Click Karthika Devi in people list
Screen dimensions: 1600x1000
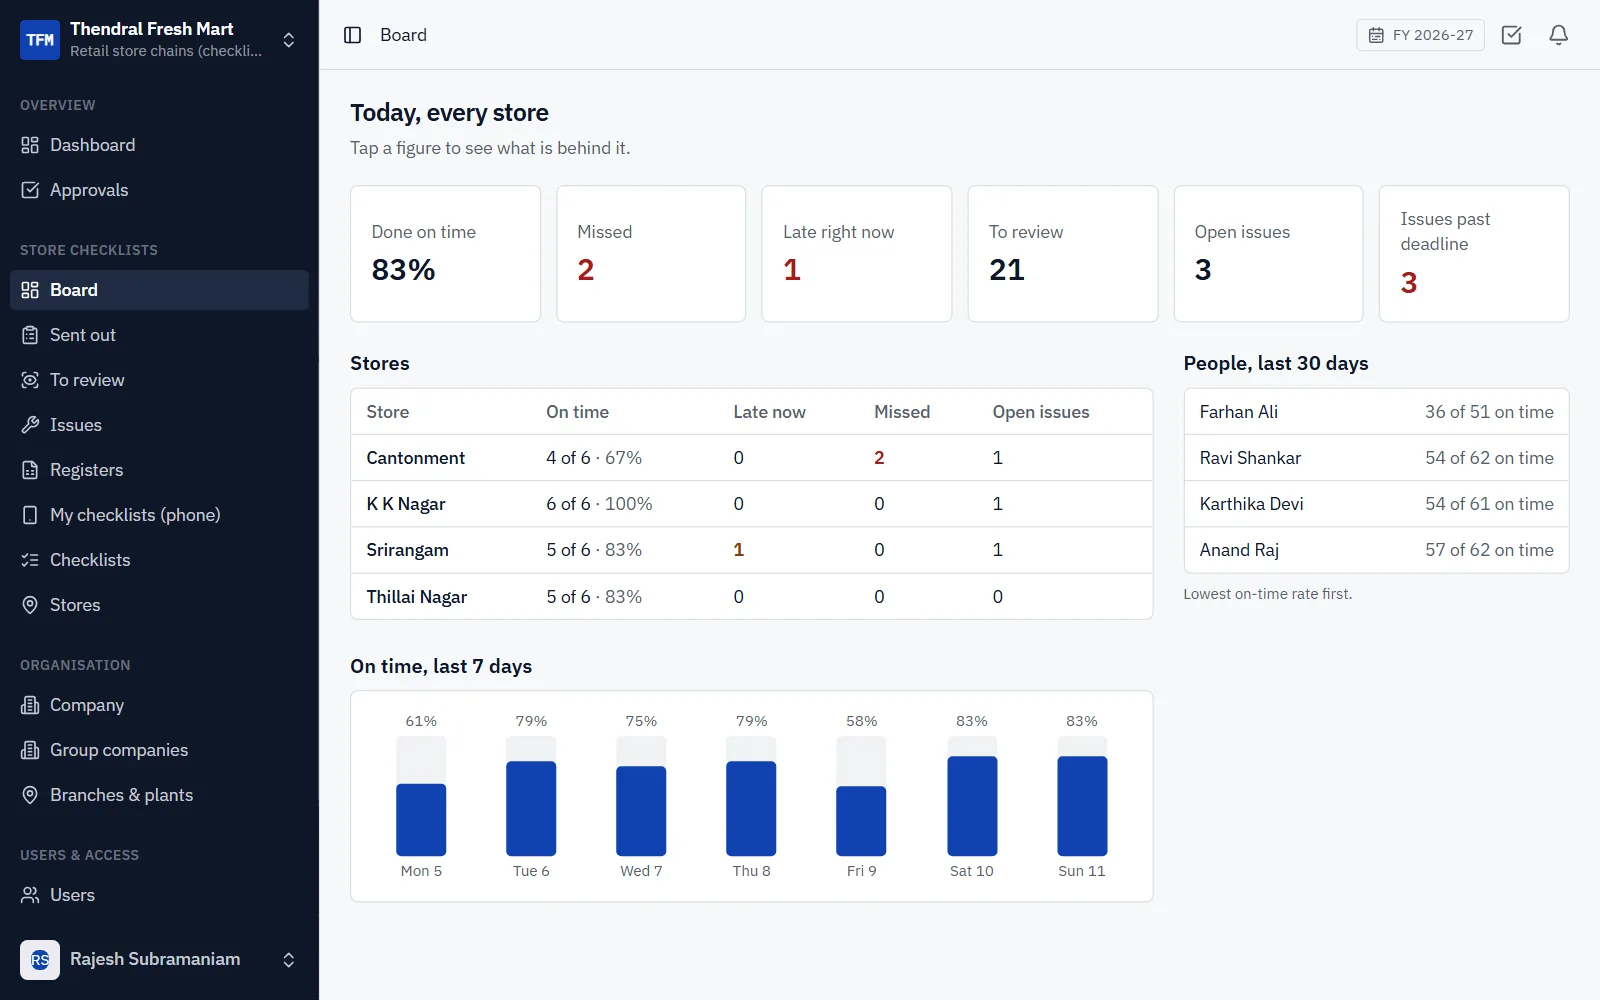click(x=1251, y=504)
